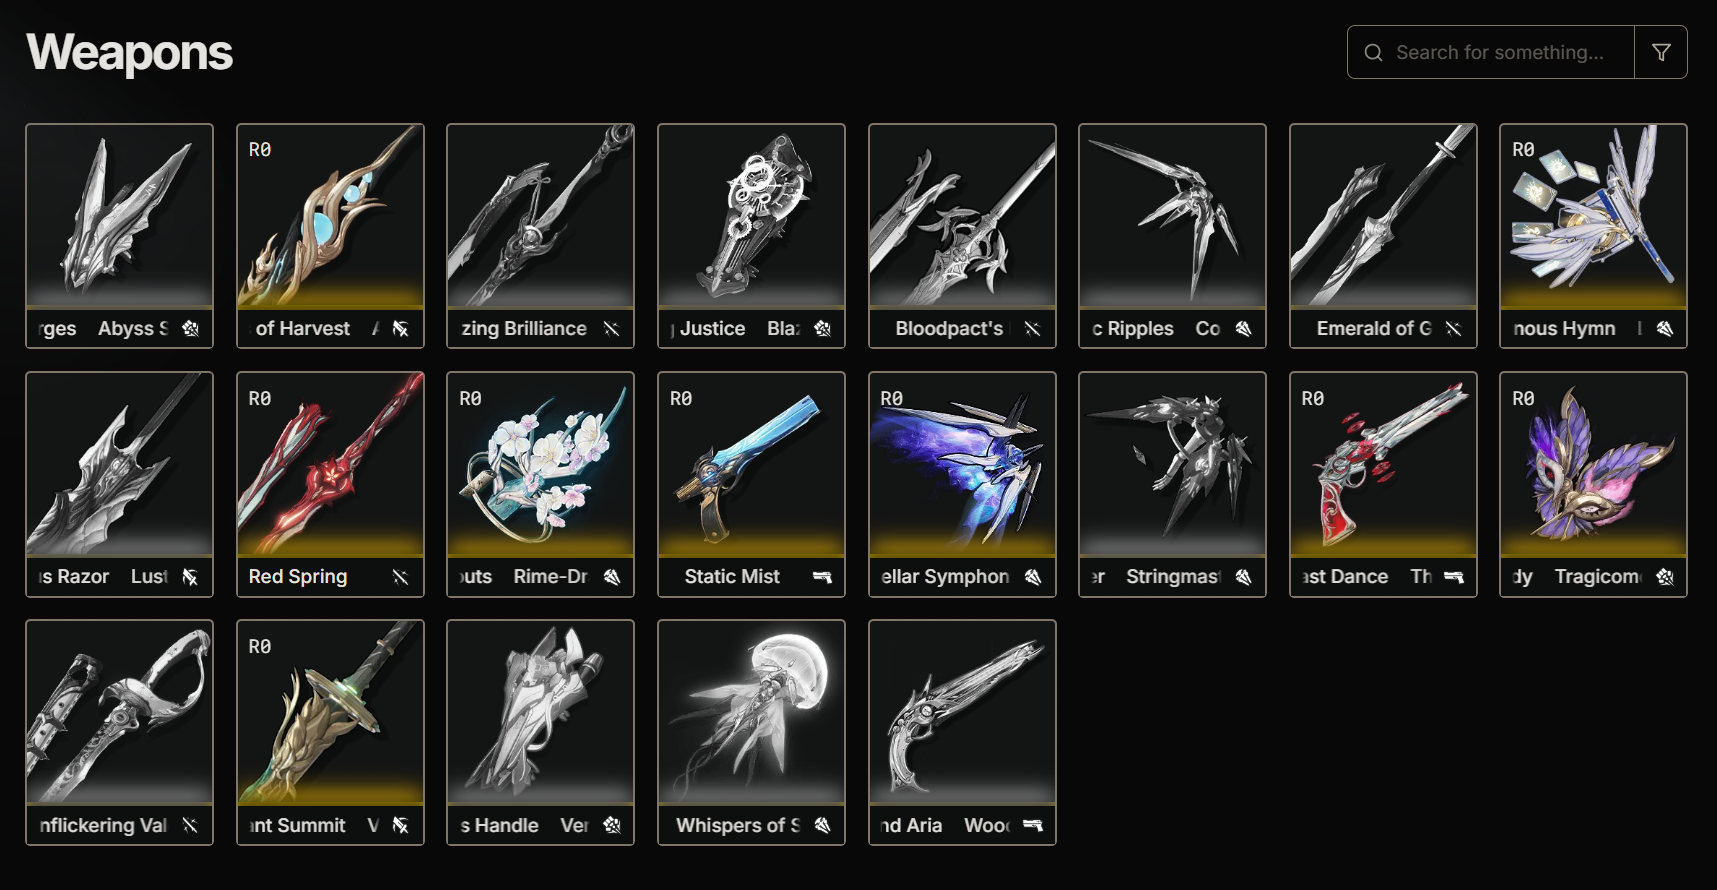Screen dimensions: 1717x890
Task: Click the search magnifier icon
Action: click(1374, 52)
